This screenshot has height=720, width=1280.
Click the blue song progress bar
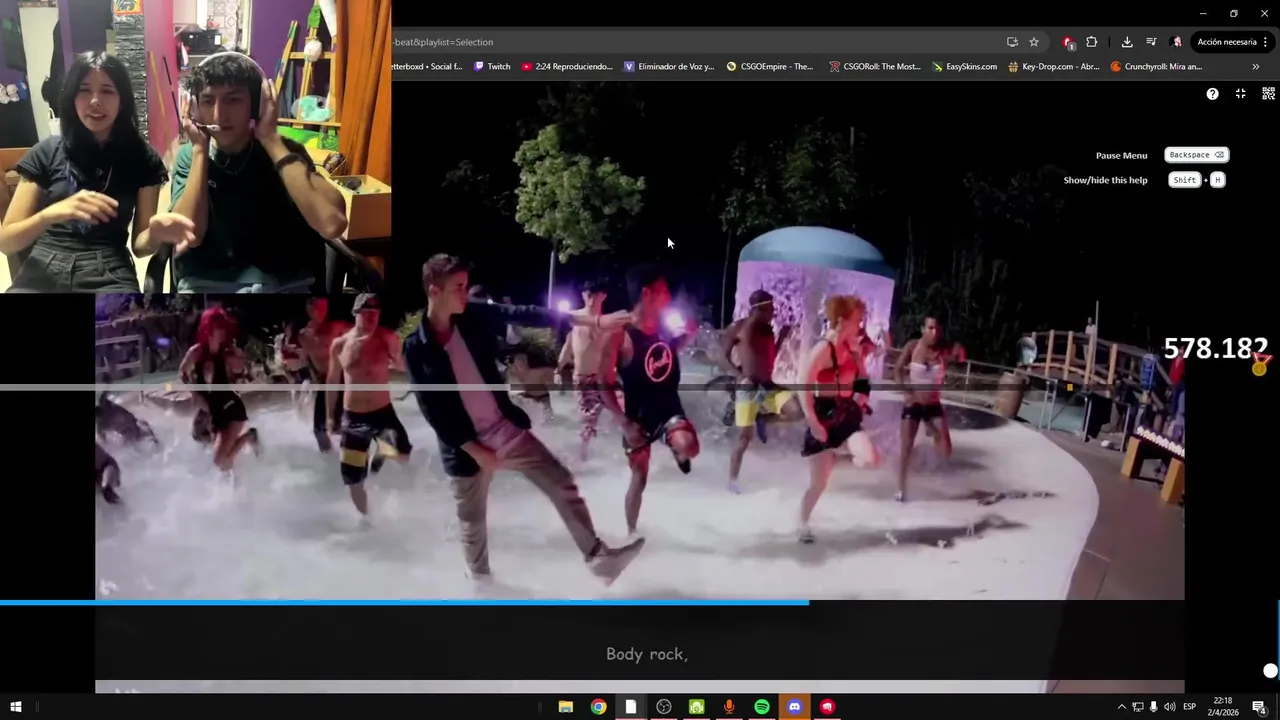point(404,602)
